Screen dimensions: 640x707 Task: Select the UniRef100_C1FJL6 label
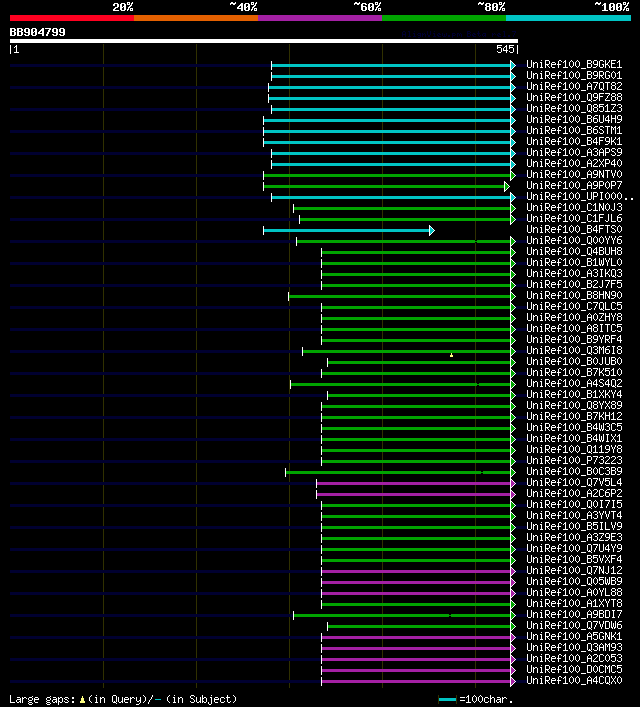click(x=574, y=218)
